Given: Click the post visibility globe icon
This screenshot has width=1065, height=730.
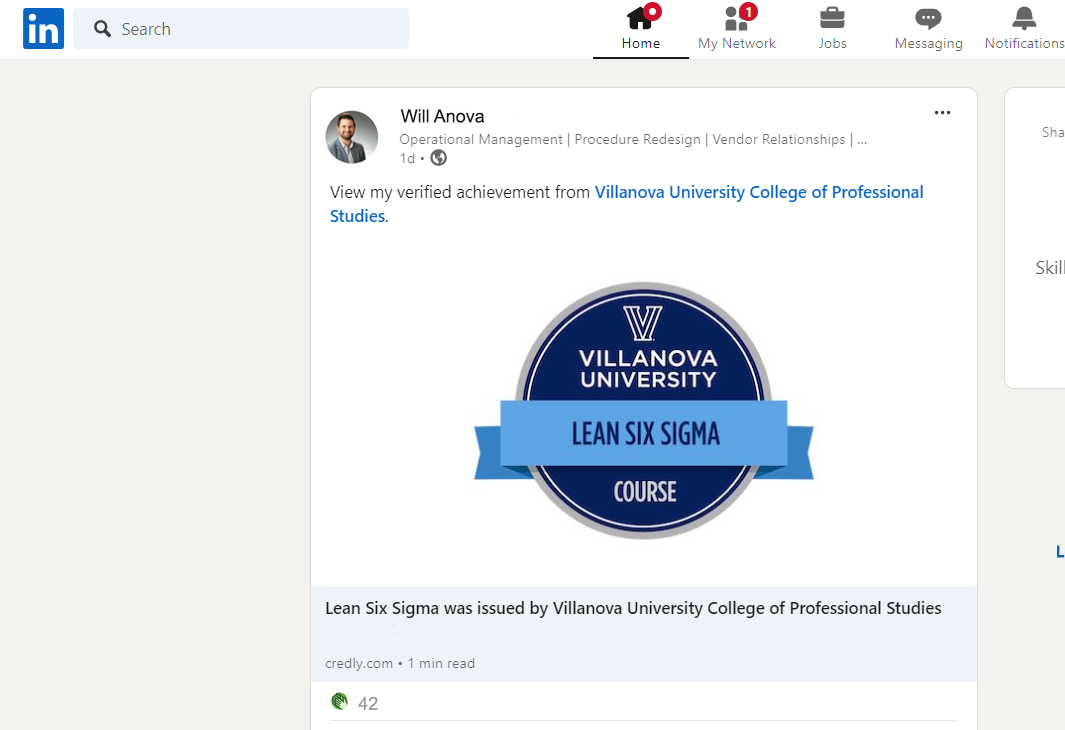Looking at the screenshot, I should coord(437,158).
